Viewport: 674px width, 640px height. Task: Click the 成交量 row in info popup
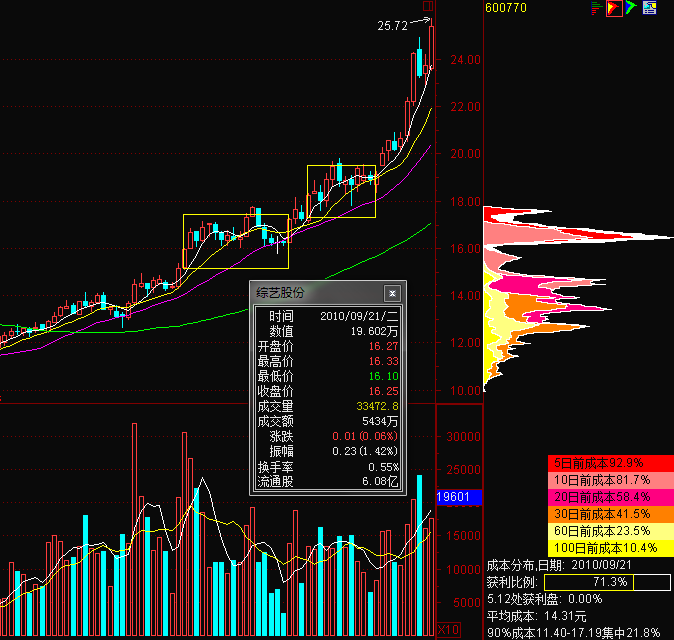(327, 406)
